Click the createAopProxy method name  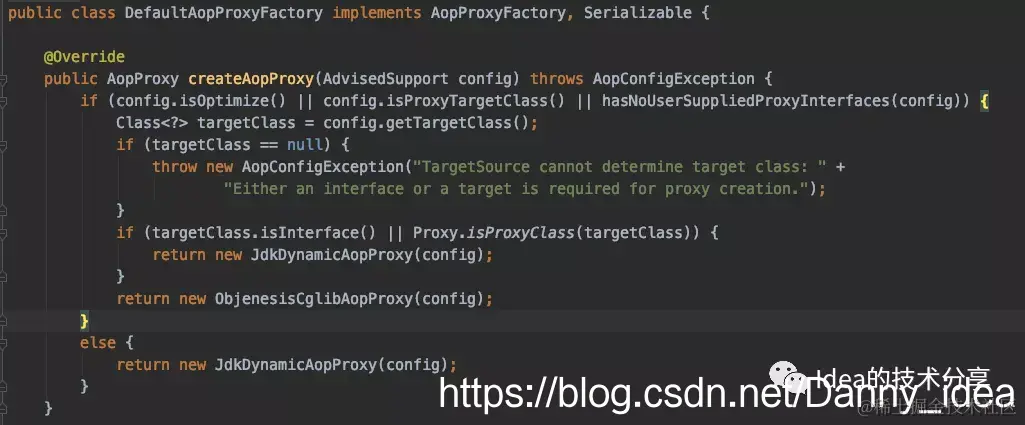250,79
